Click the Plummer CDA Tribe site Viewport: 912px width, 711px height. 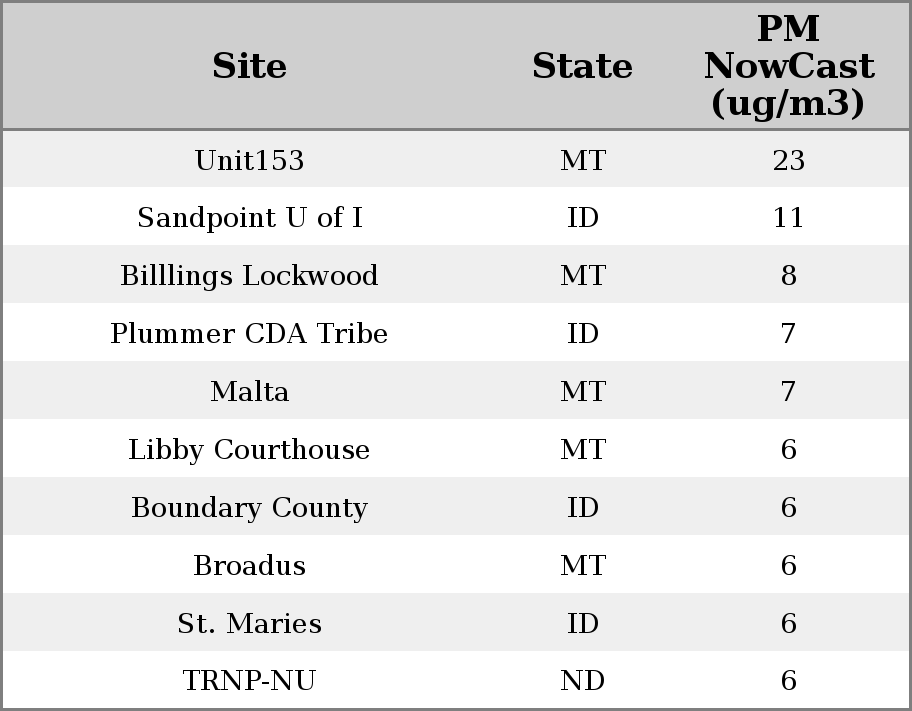pyautogui.click(x=249, y=334)
